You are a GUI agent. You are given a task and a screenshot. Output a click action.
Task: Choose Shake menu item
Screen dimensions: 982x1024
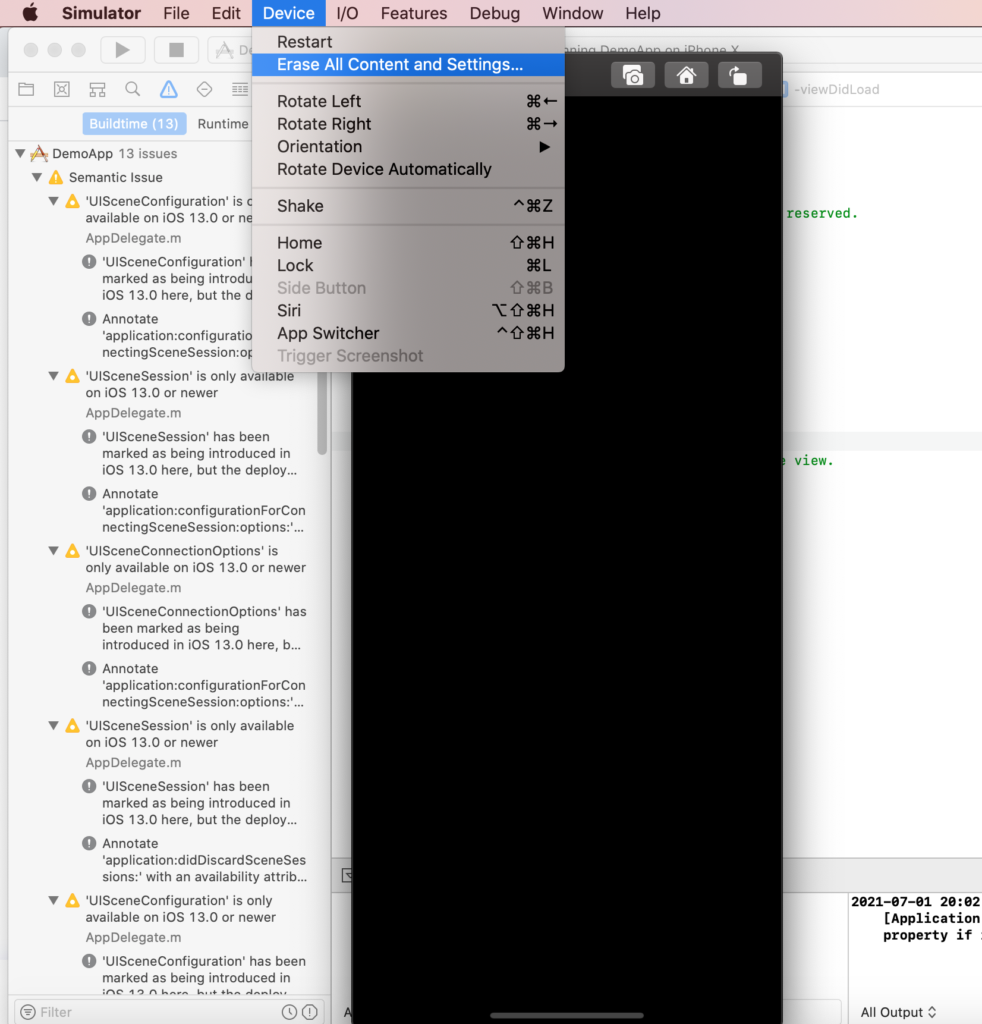coord(408,206)
